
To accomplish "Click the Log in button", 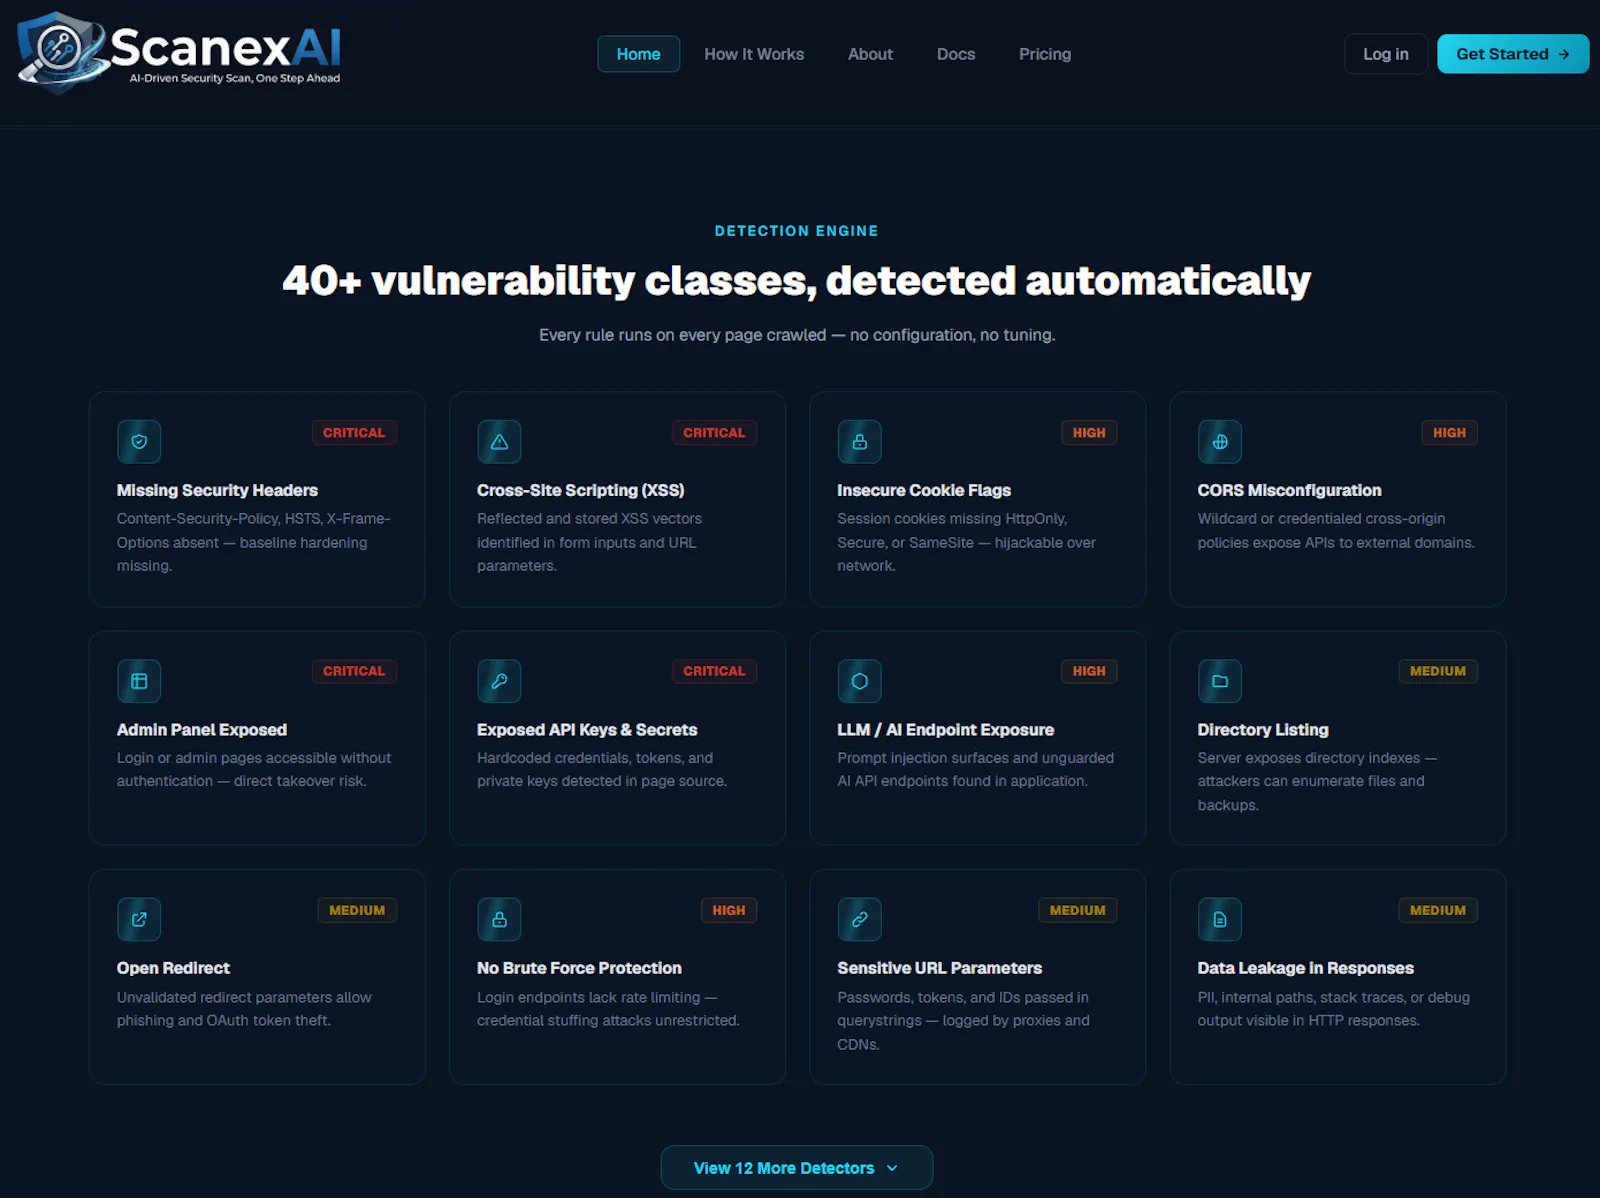I will (x=1386, y=54).
